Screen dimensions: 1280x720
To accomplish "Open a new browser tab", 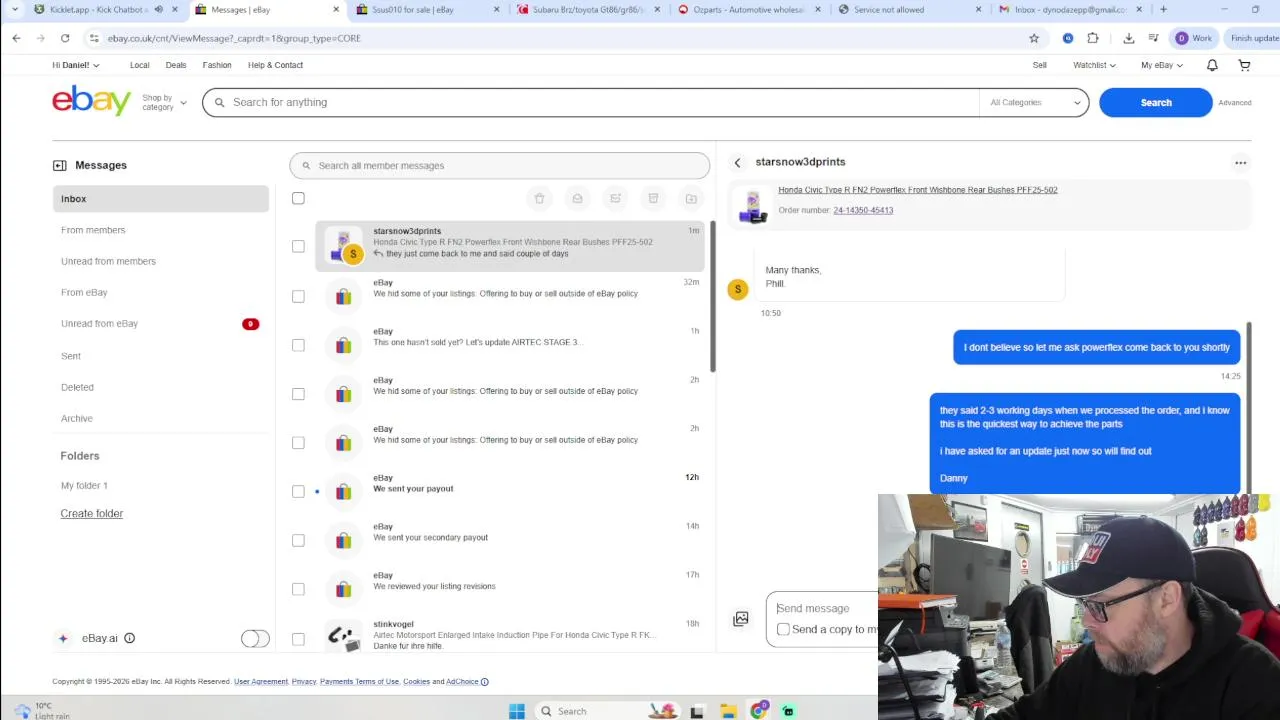I will click(1163, 9).
